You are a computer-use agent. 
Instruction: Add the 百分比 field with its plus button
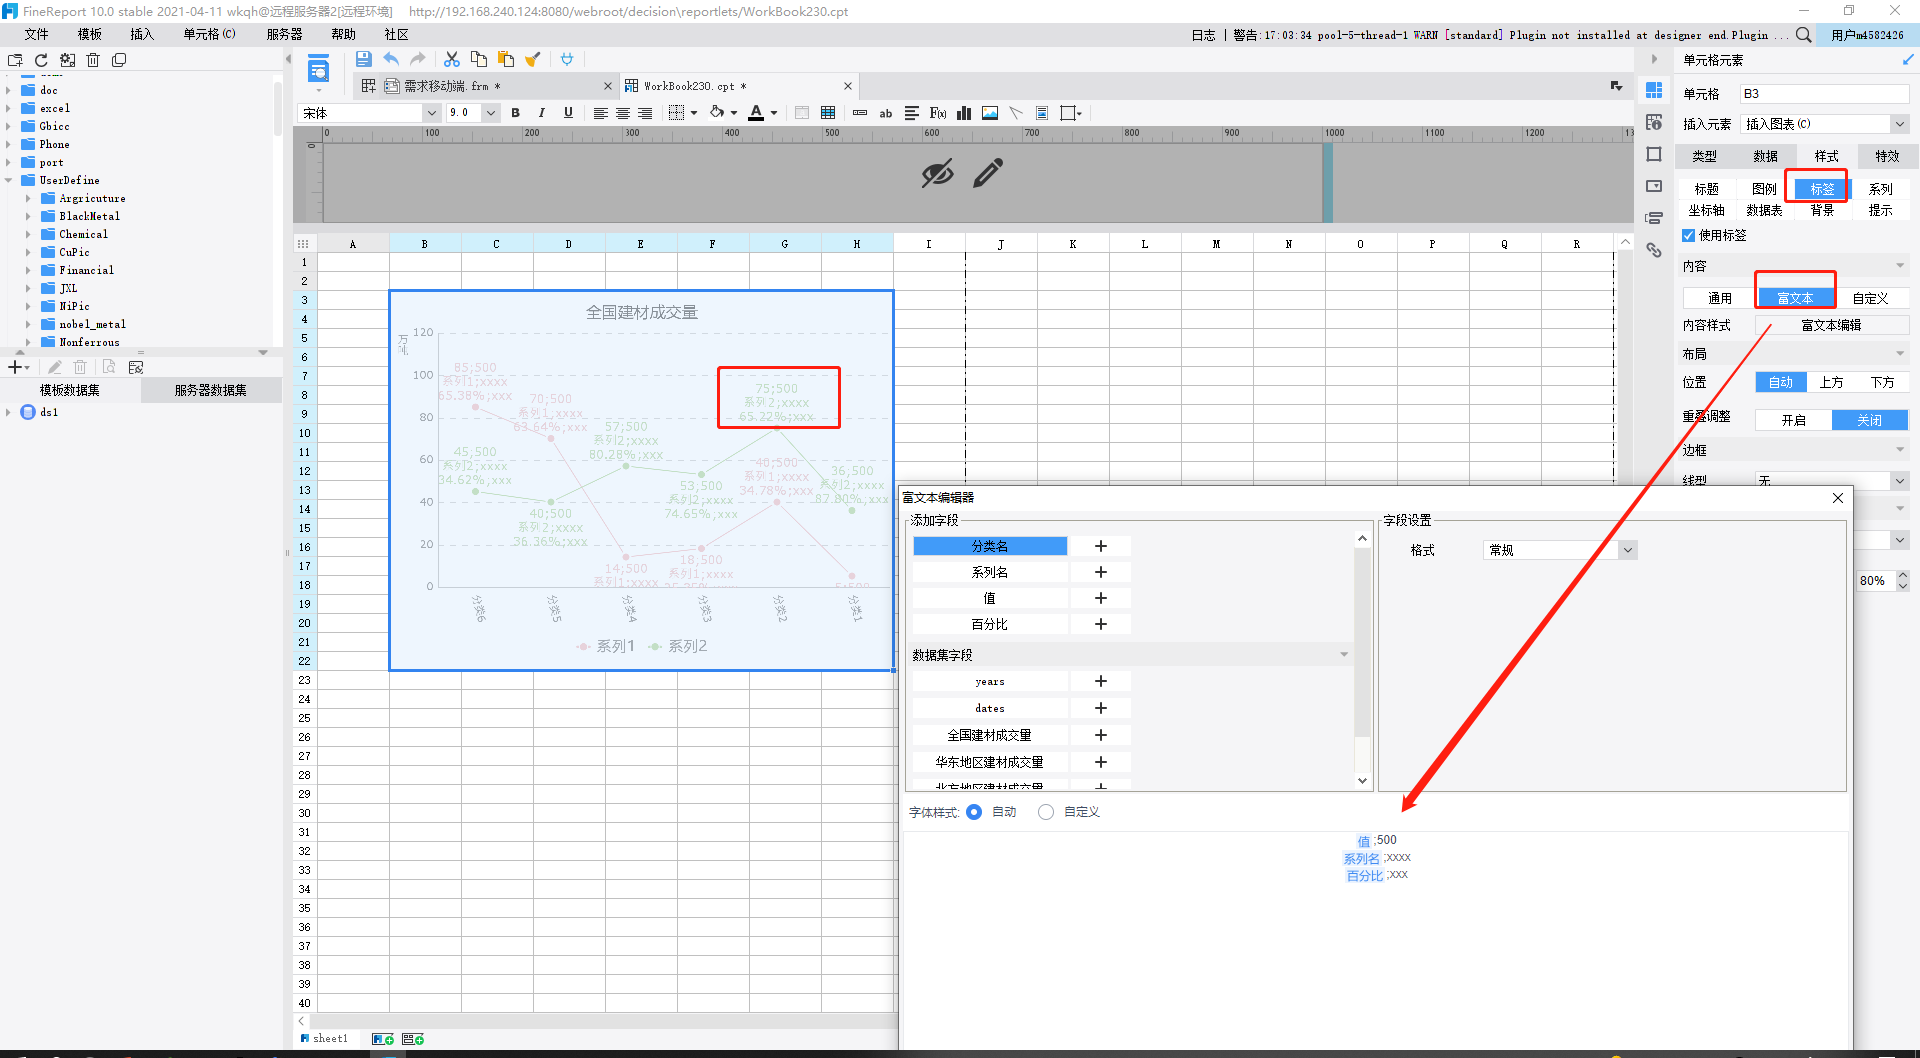(x=1101, y=624)
